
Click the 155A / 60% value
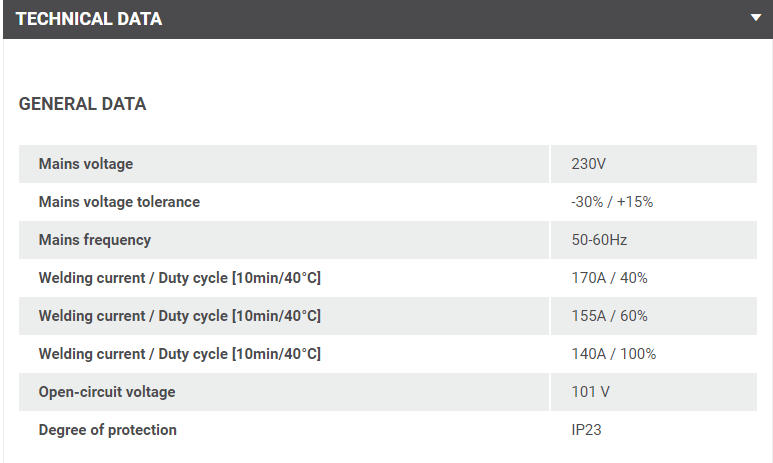[x=609, y=316]
